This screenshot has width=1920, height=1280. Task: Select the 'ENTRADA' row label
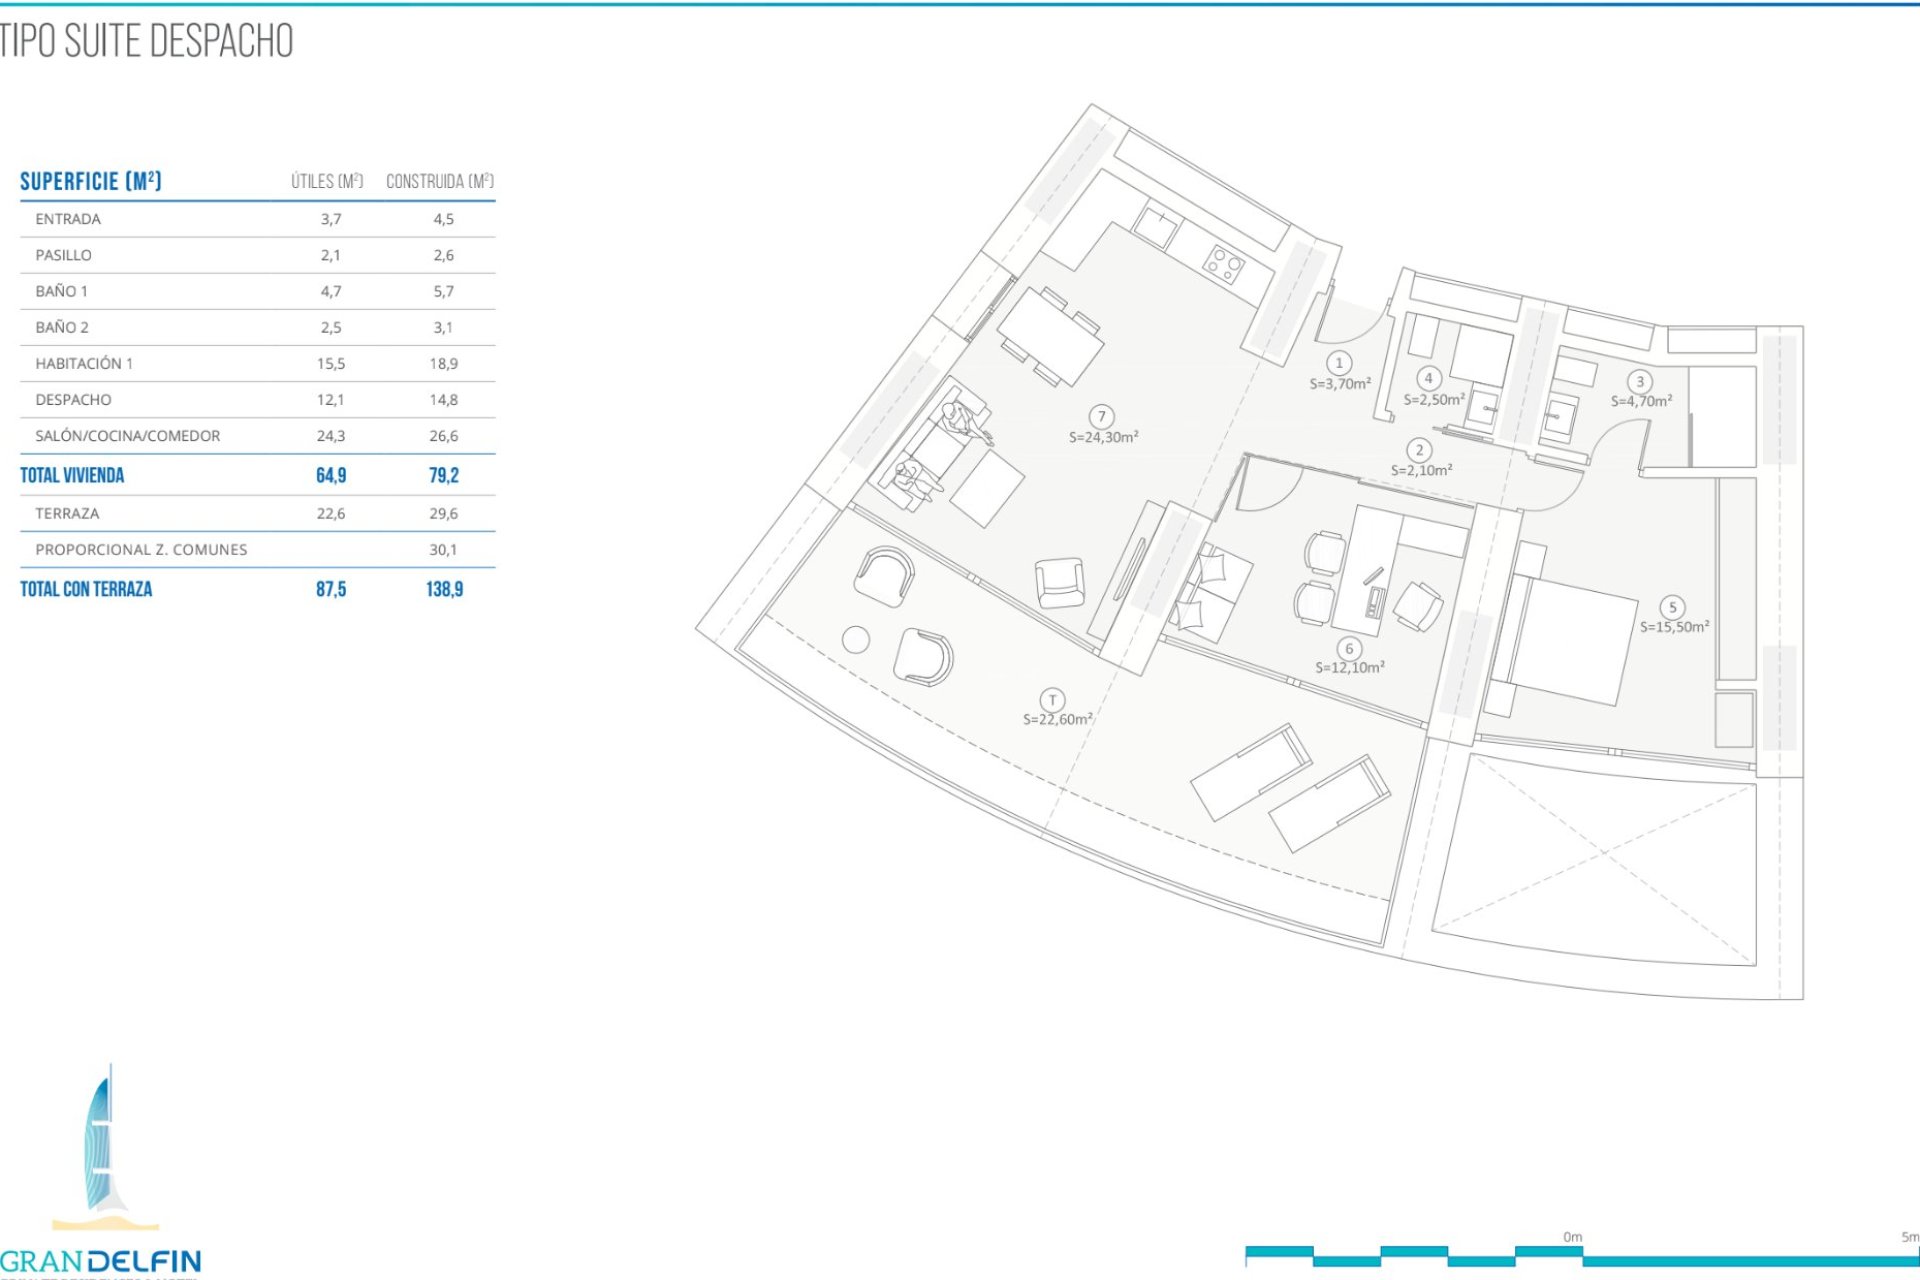(68, 219)
